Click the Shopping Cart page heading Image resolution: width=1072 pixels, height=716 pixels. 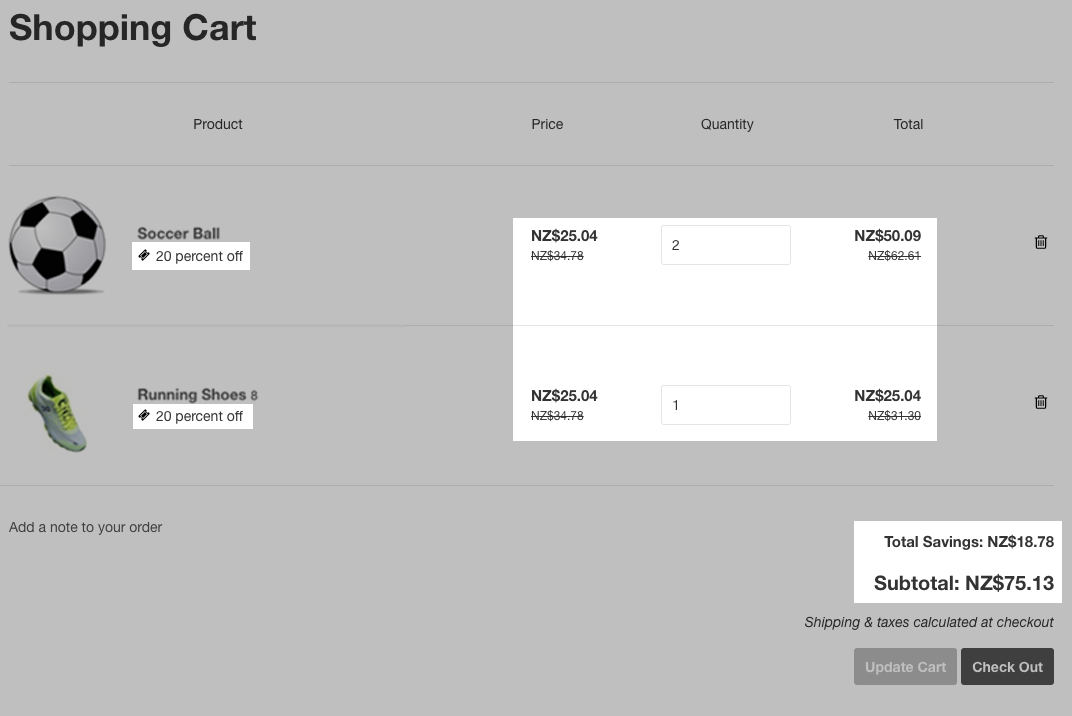(133, 28)
